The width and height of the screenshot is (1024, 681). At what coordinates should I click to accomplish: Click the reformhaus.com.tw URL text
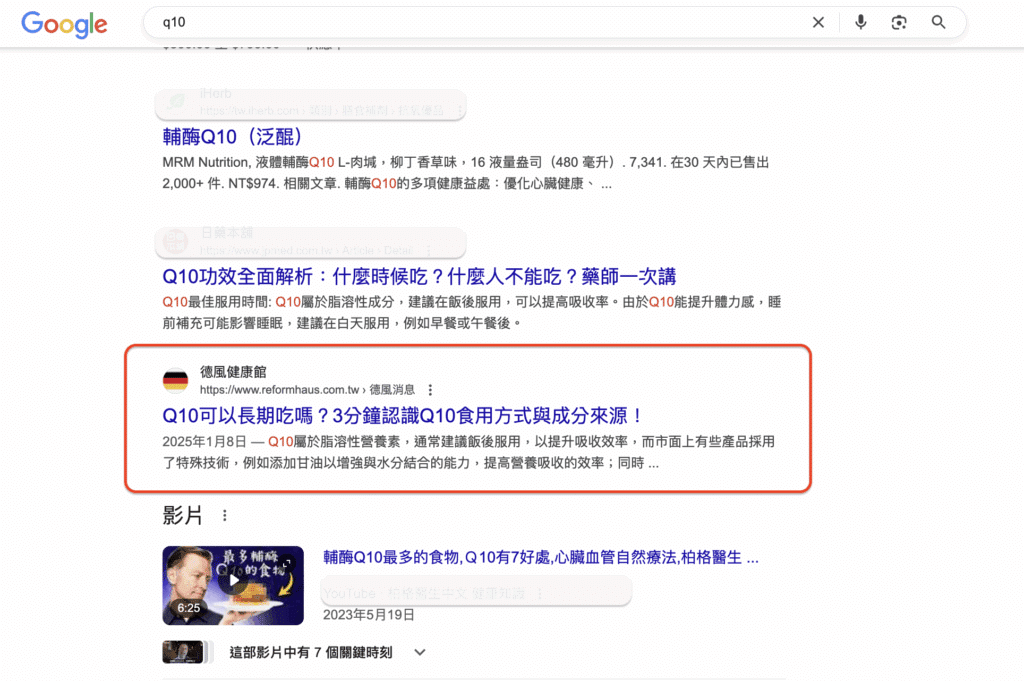click(282, 390)
